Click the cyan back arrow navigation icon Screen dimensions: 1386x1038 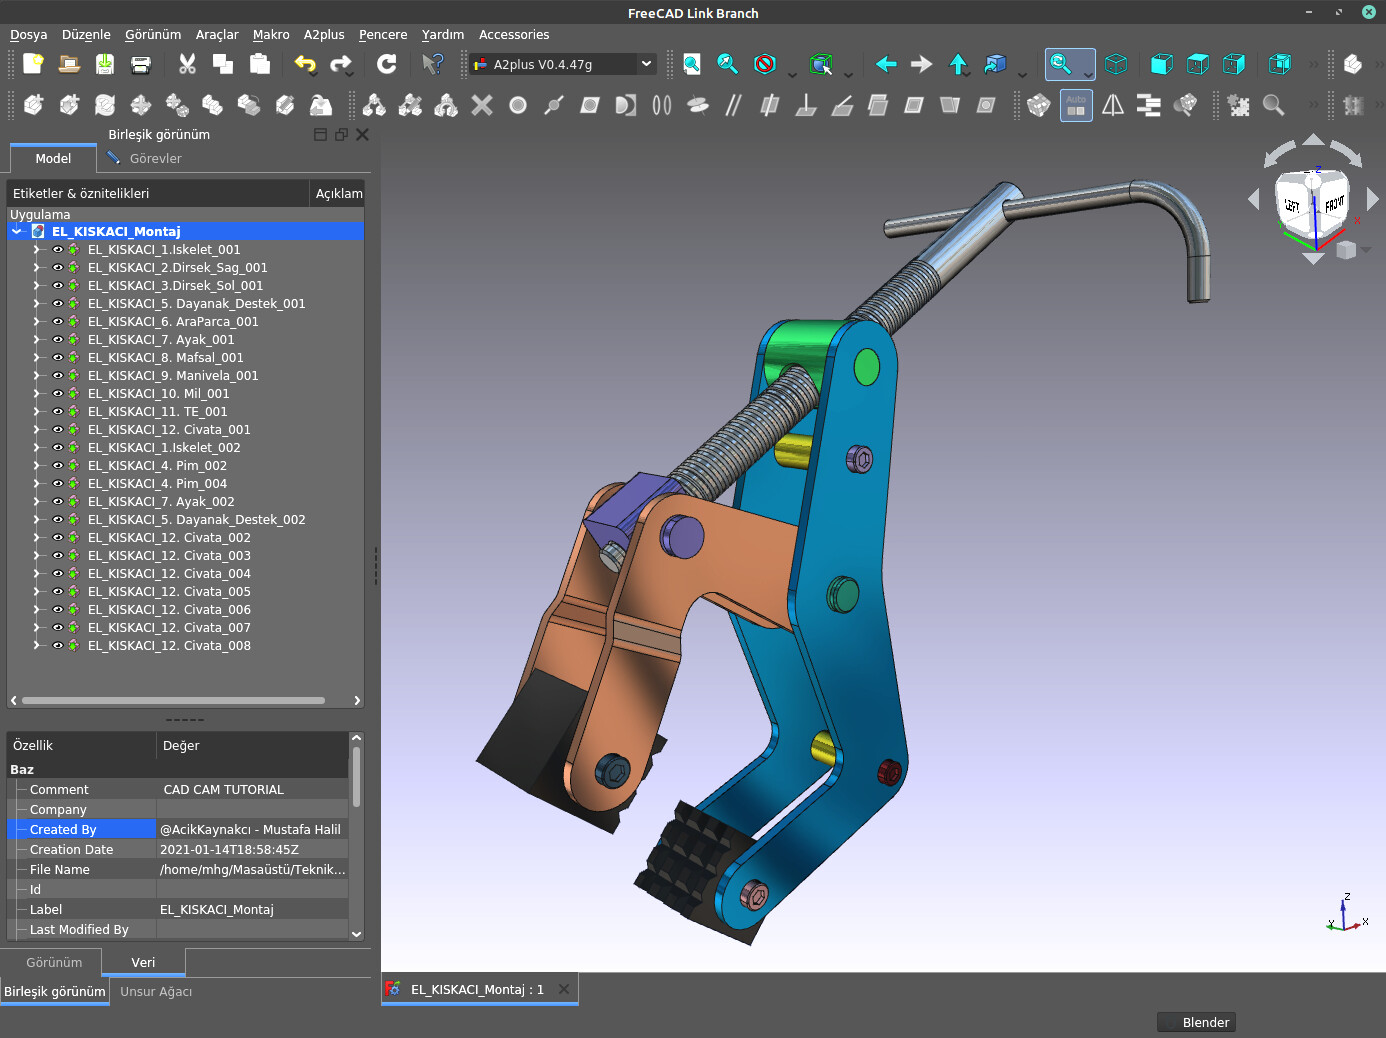886,64
